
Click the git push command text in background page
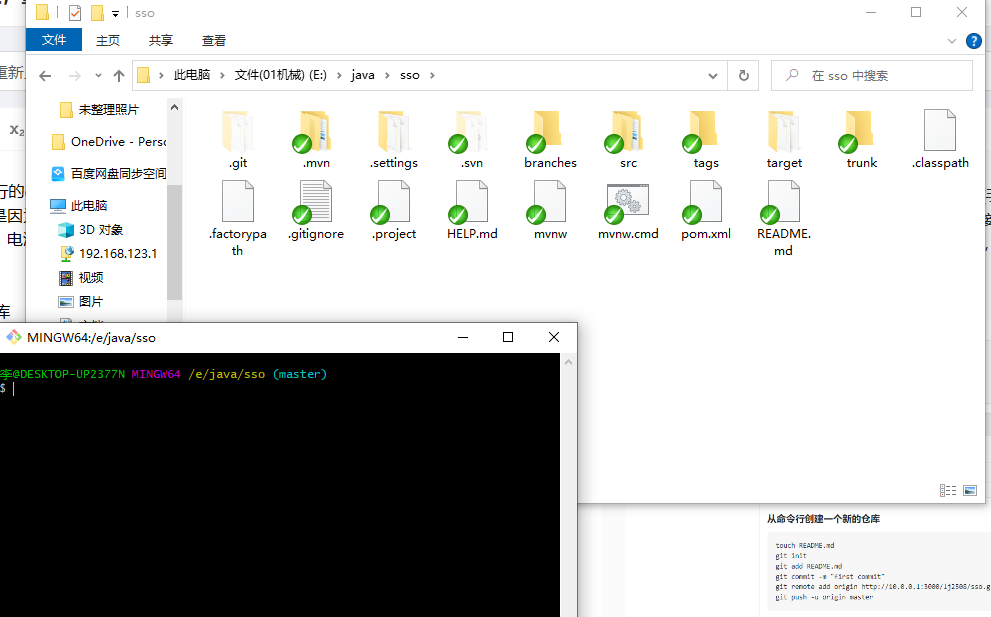(824, 597)
